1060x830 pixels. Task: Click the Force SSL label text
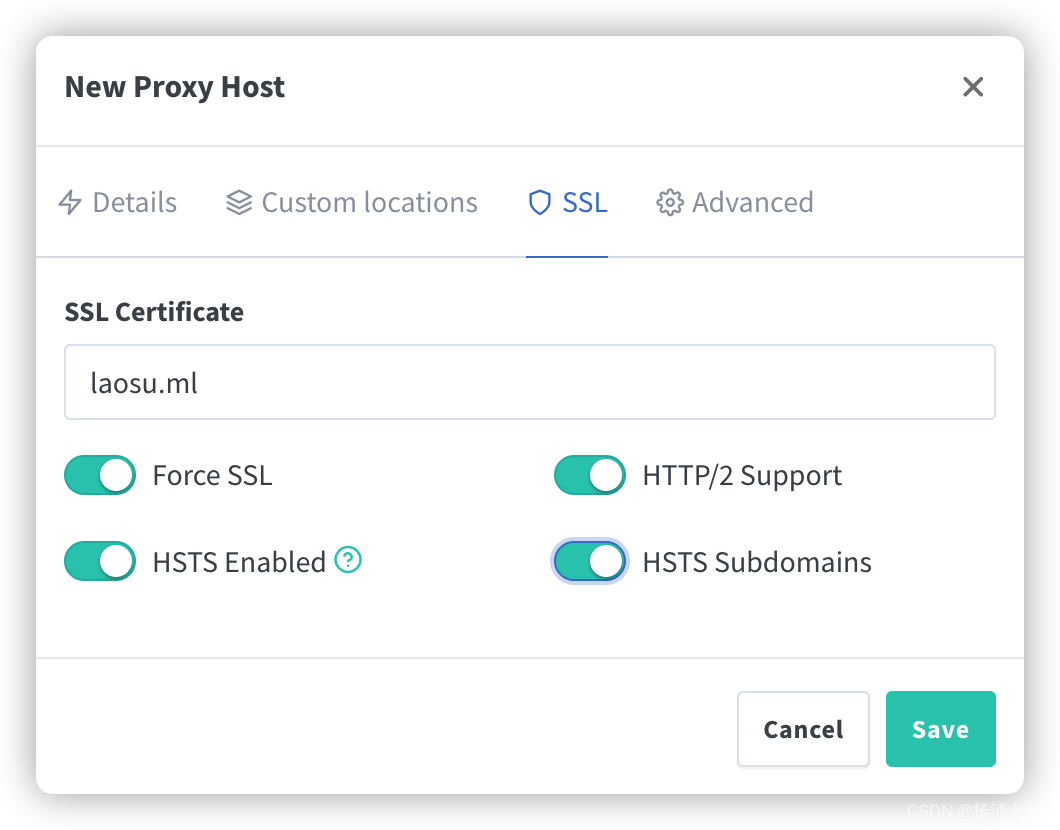click(x=212, y=475)
